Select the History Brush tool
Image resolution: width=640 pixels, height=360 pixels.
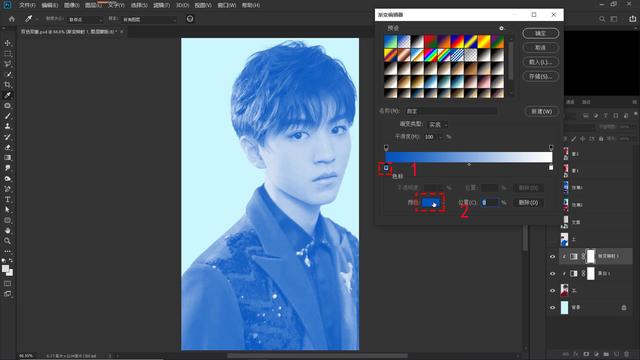click(x=7, y=137)
